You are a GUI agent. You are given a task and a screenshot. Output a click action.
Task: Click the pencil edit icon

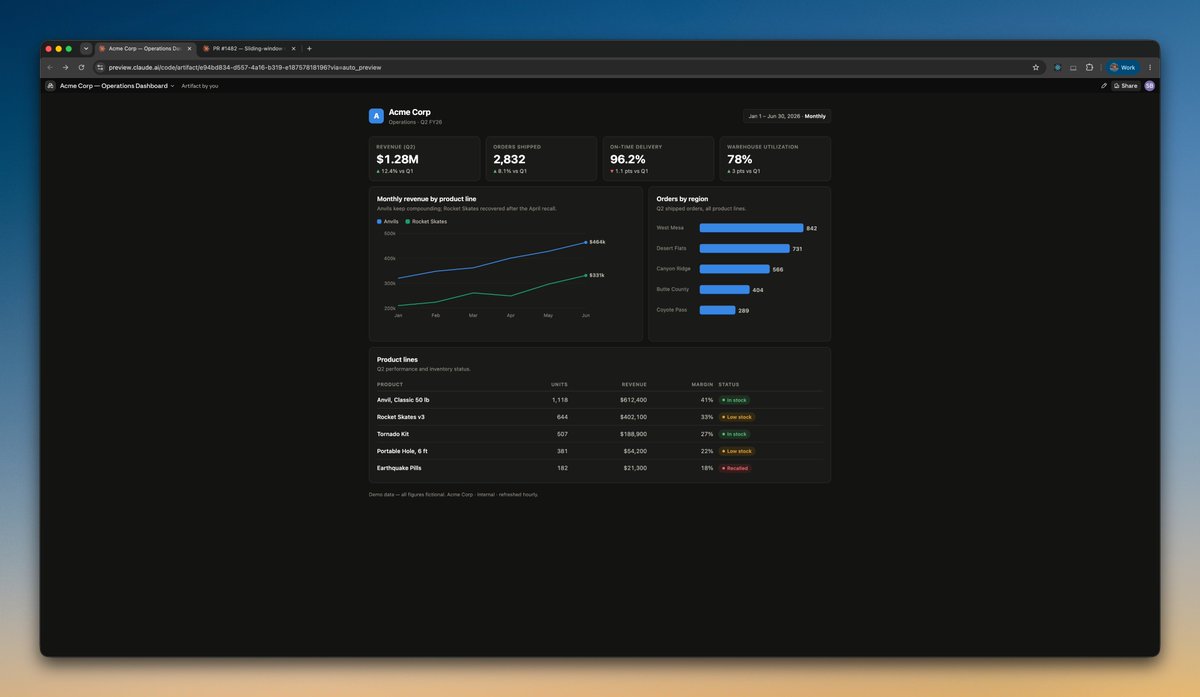pyautogui.click(x=1104, y=86)
